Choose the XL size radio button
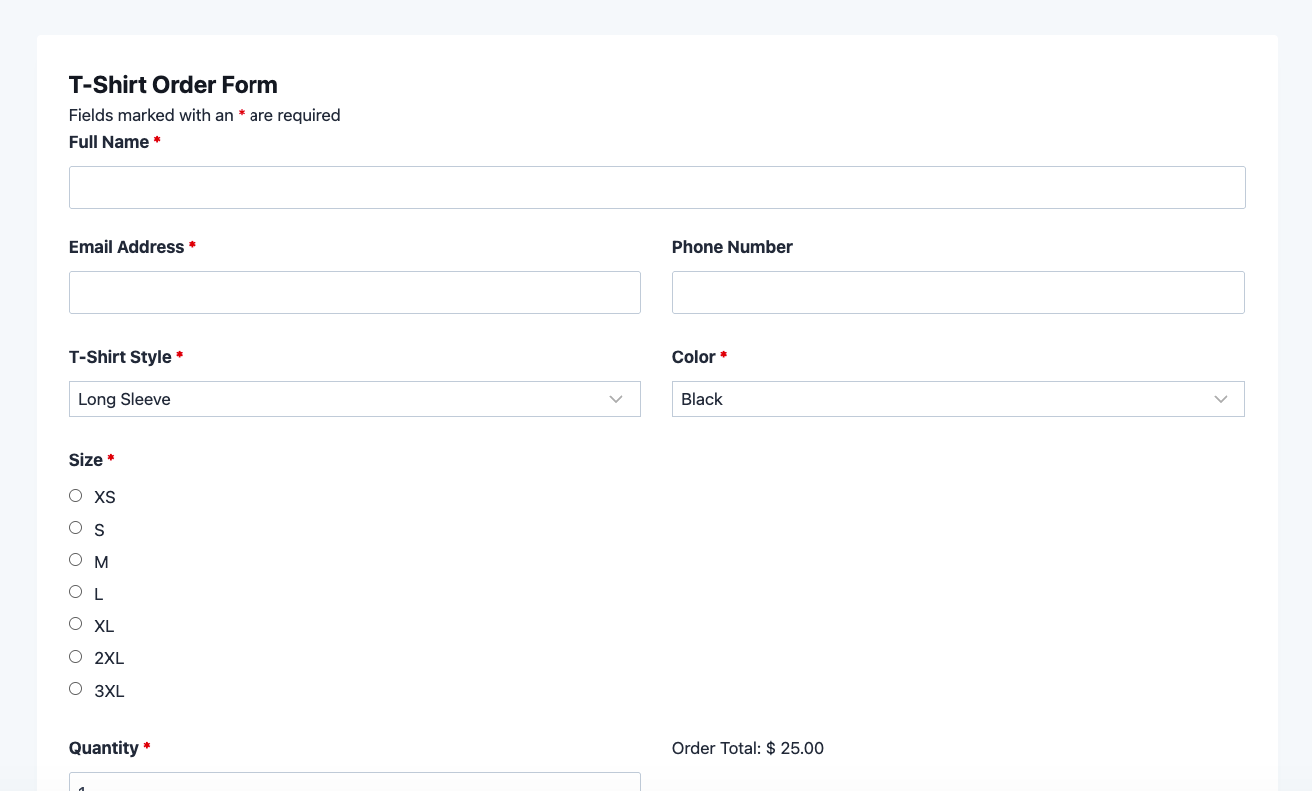This screenshot has height=791, width=1312. (76, 624)
